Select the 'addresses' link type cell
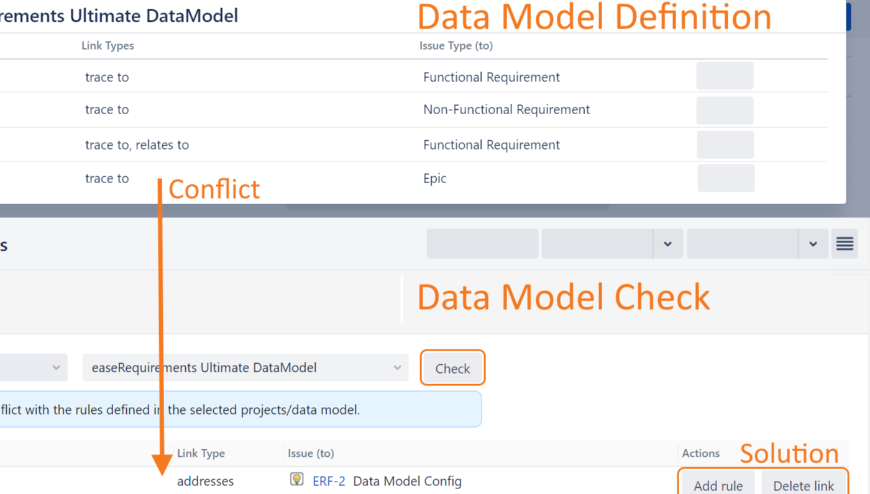 click(205, 481)
